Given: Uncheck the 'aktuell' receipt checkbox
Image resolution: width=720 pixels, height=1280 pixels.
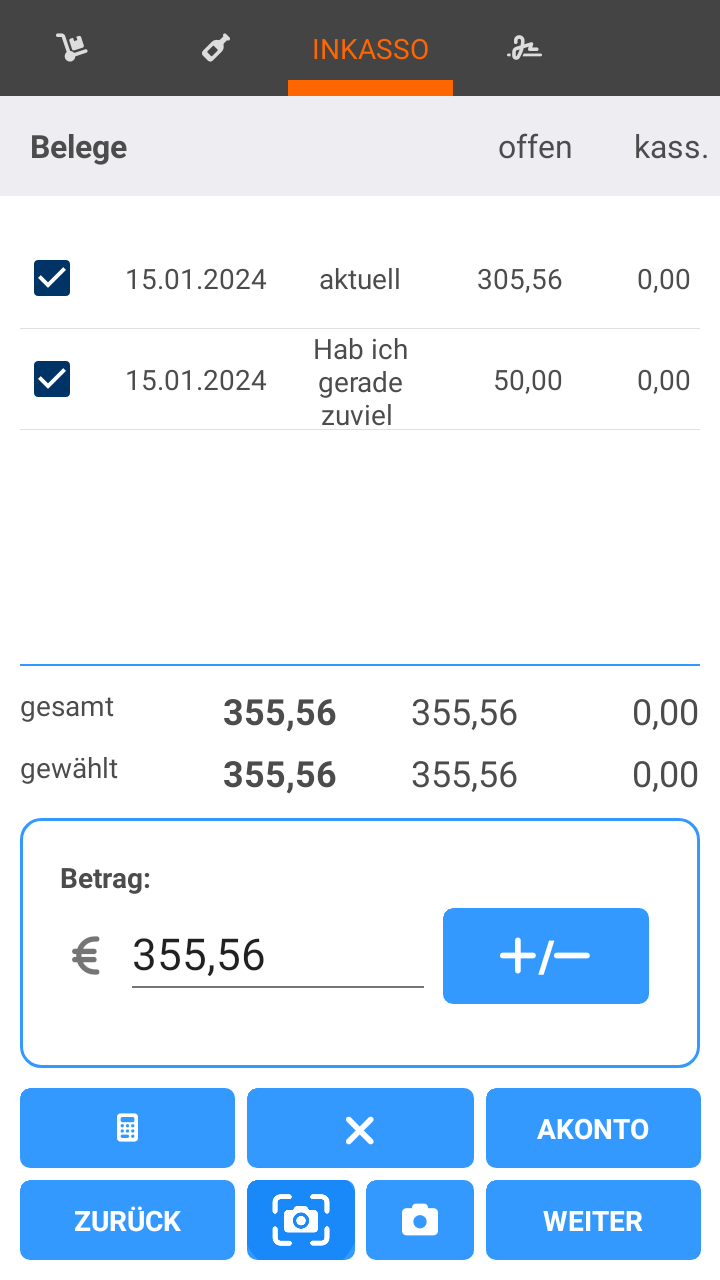Looking at the screenshot, I should click(x=52, y=278).
